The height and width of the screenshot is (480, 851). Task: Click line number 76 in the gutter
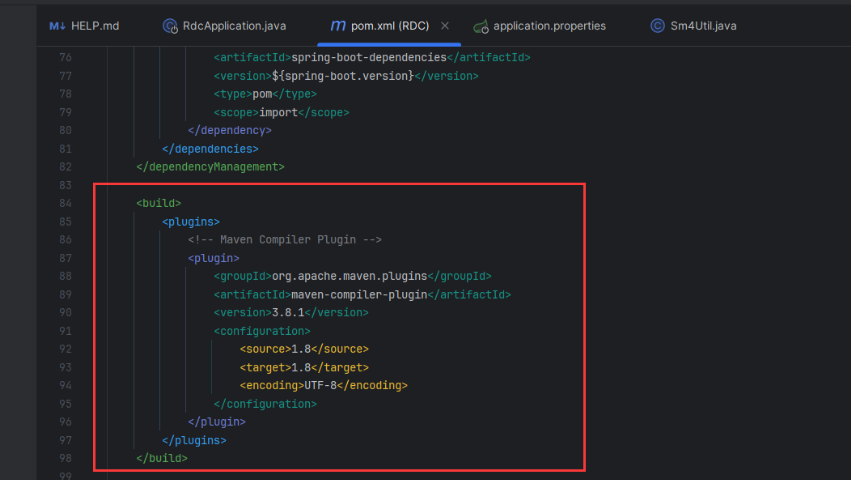pos(66,57)
